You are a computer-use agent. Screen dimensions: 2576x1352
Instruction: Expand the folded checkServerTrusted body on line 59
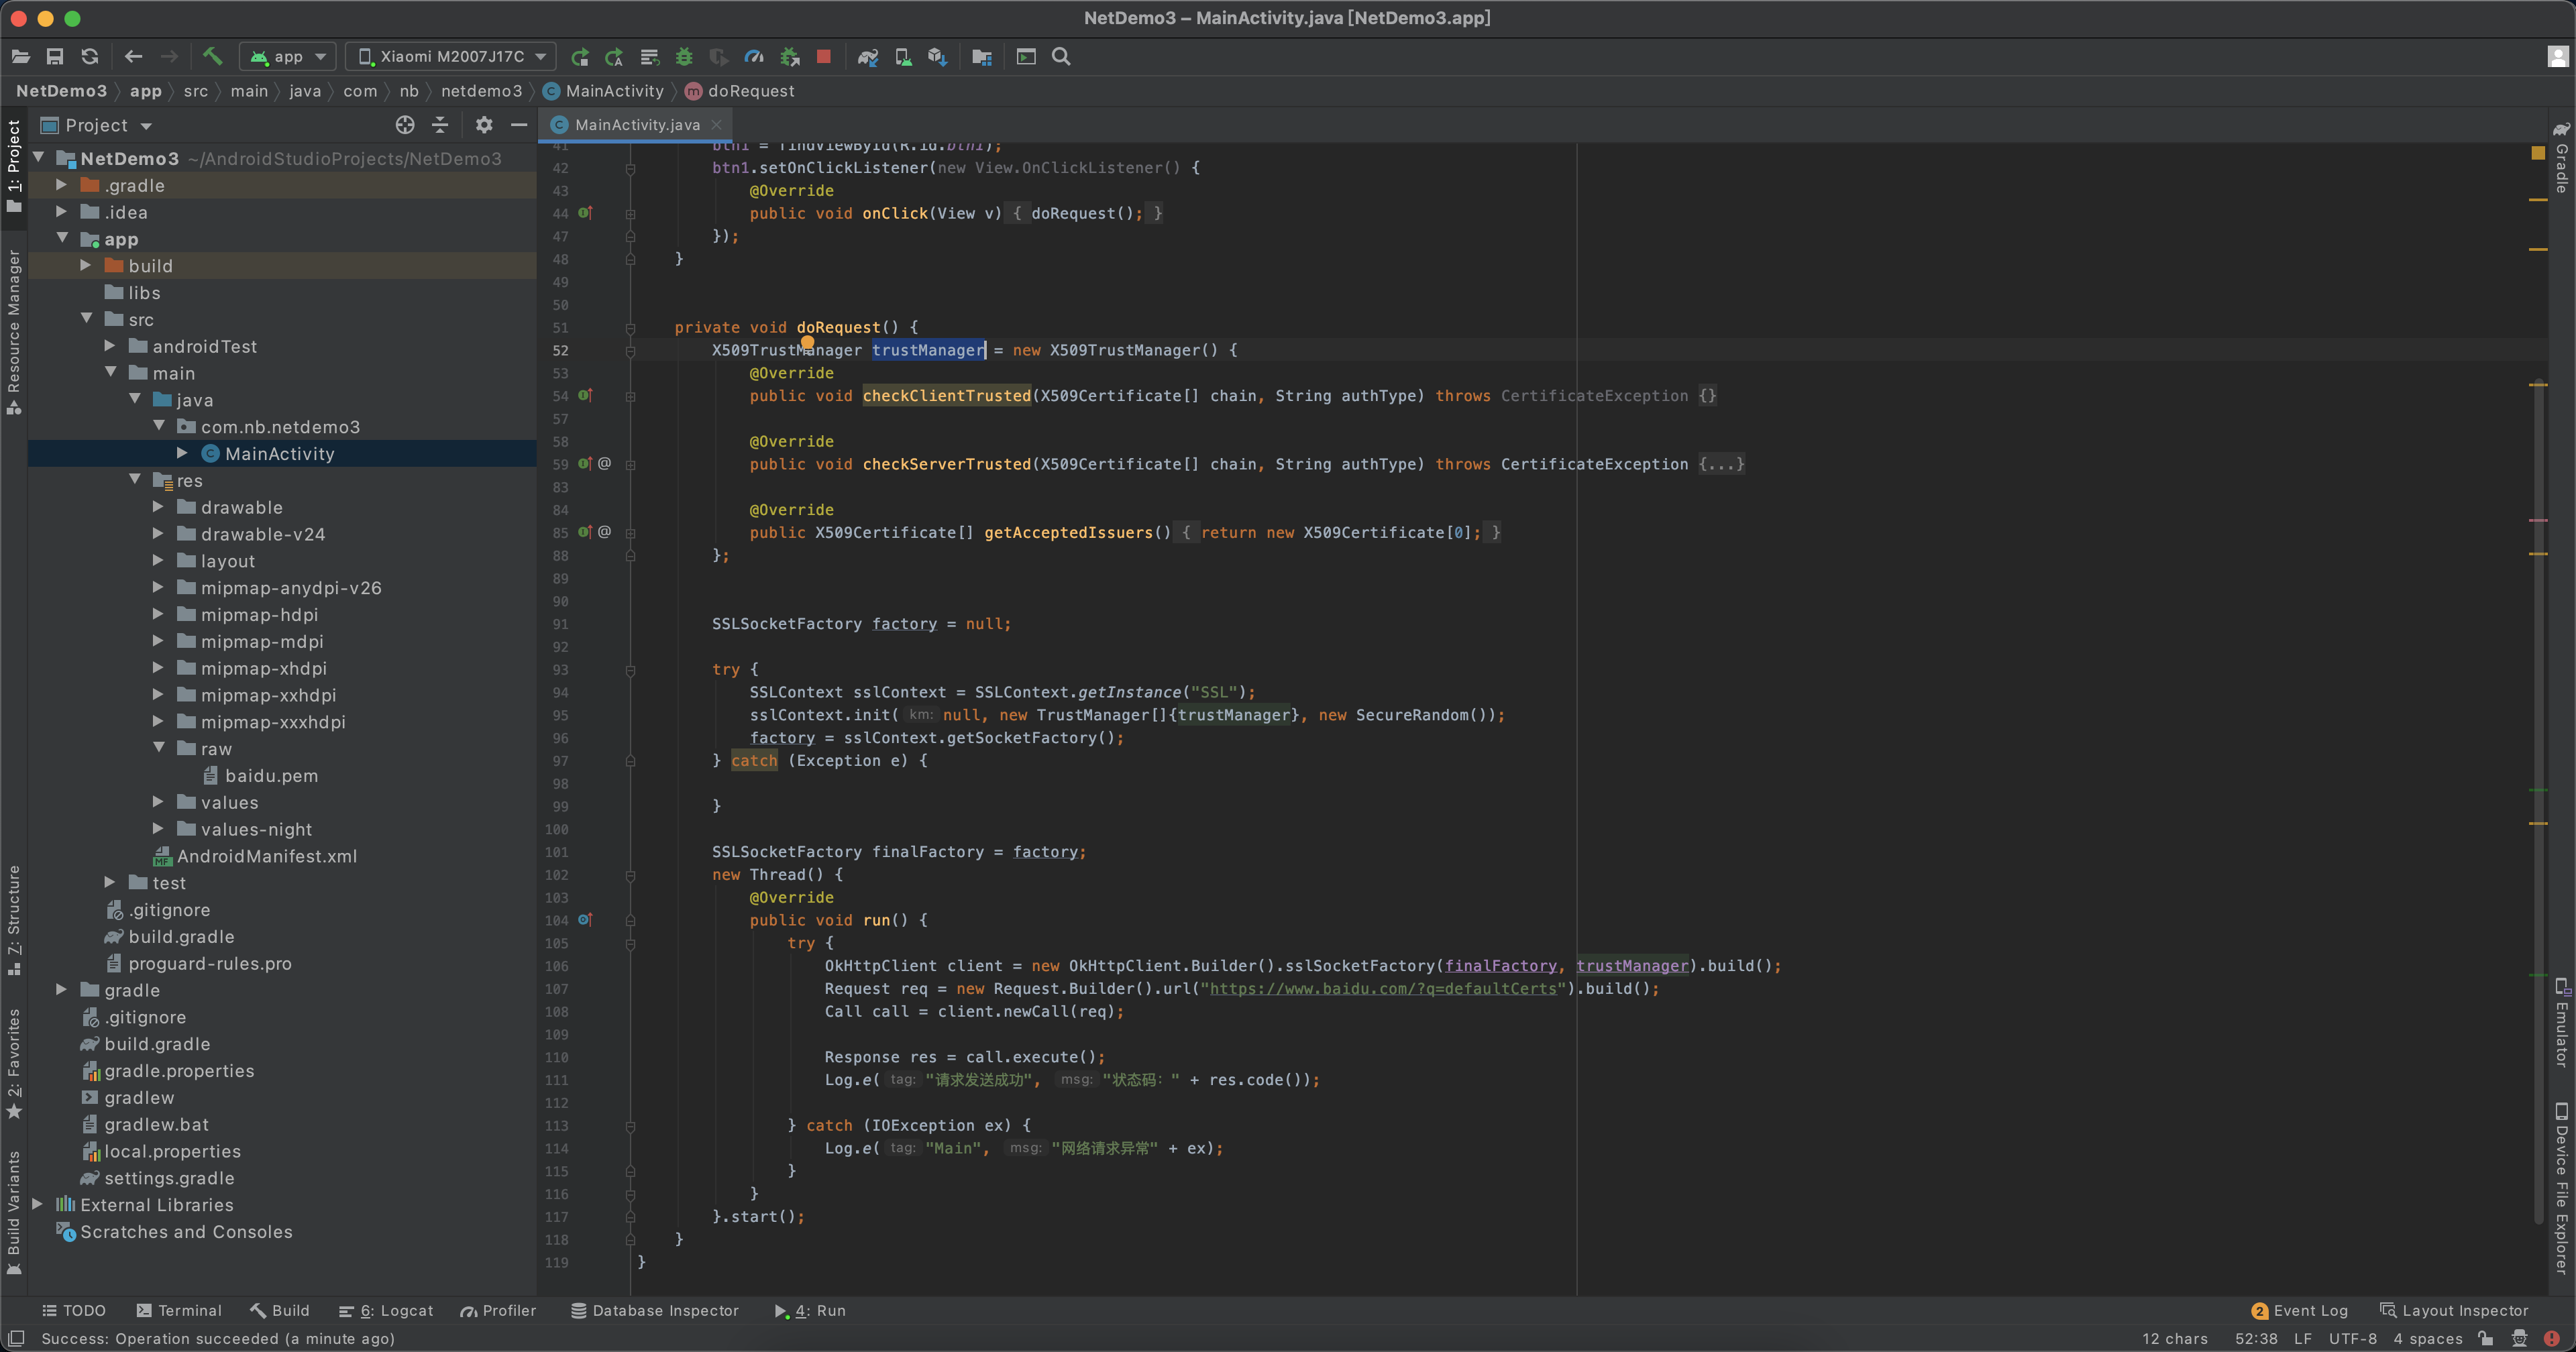(x=1721, y=464)
